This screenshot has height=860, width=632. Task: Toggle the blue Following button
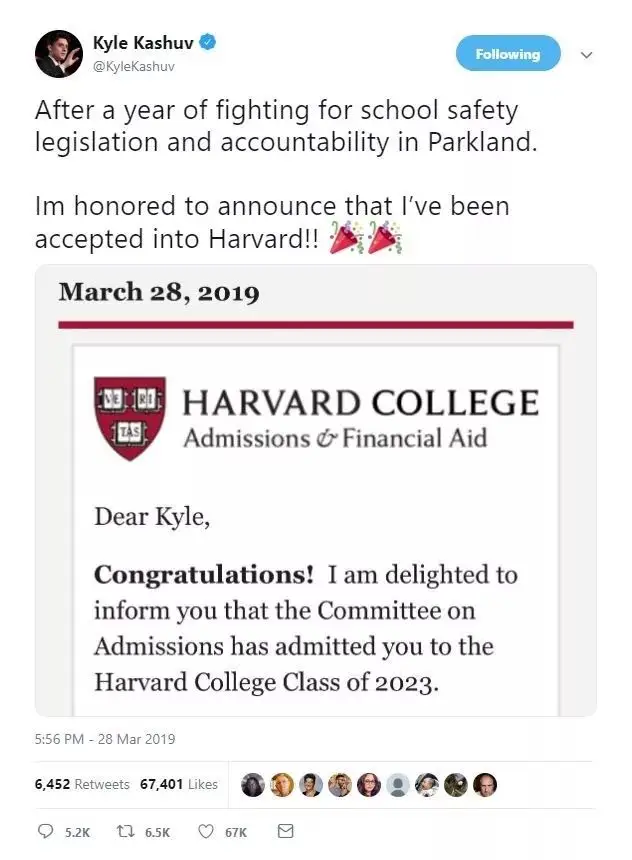(x=507, y=54)
